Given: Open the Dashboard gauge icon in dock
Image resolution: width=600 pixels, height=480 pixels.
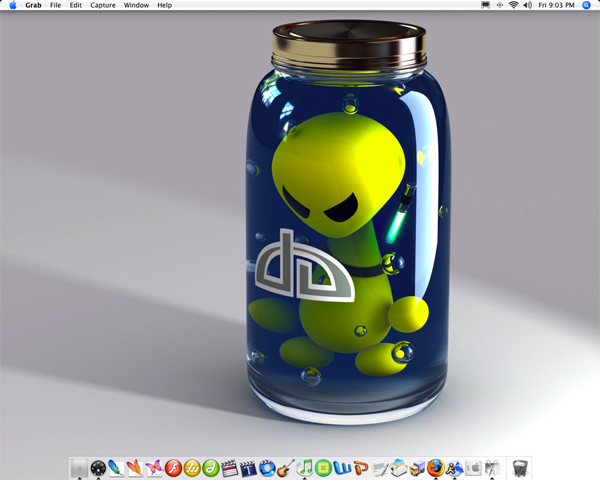Looking at the screenshot, I should point(98,468).
